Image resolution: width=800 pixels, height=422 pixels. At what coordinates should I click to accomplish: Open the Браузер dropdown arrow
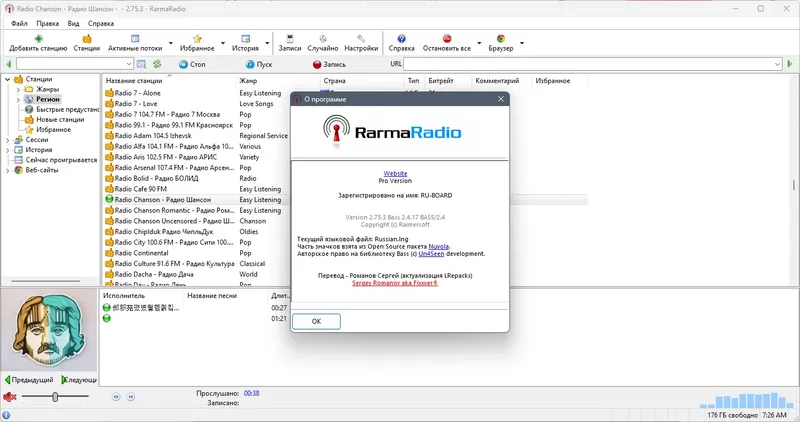click(x=521, y=43)
